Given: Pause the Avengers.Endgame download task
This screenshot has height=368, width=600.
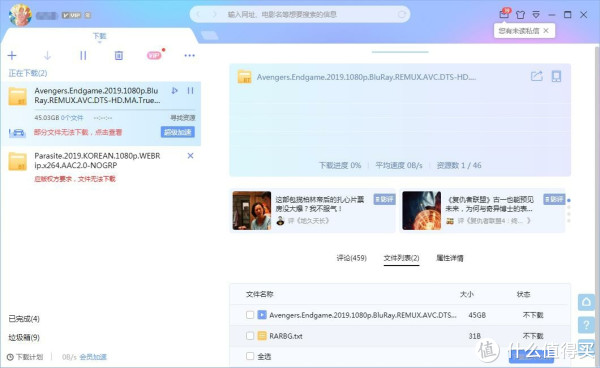Looking at the screenshot, I should (x=190, y=91).
